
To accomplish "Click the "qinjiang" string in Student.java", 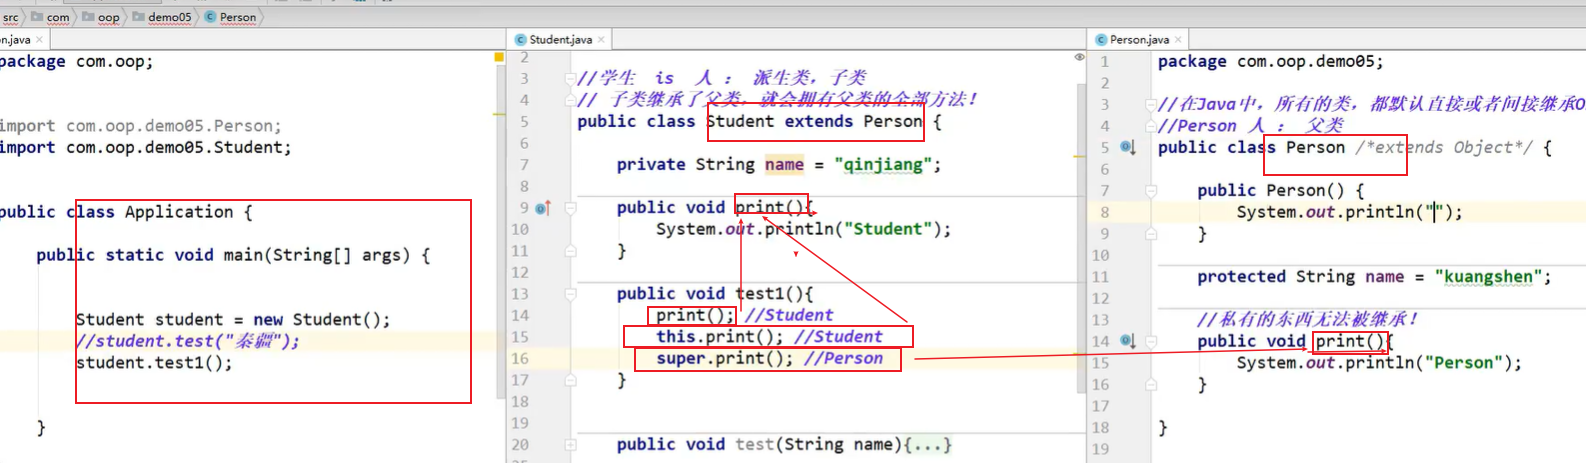I will [x=883, y=165].
